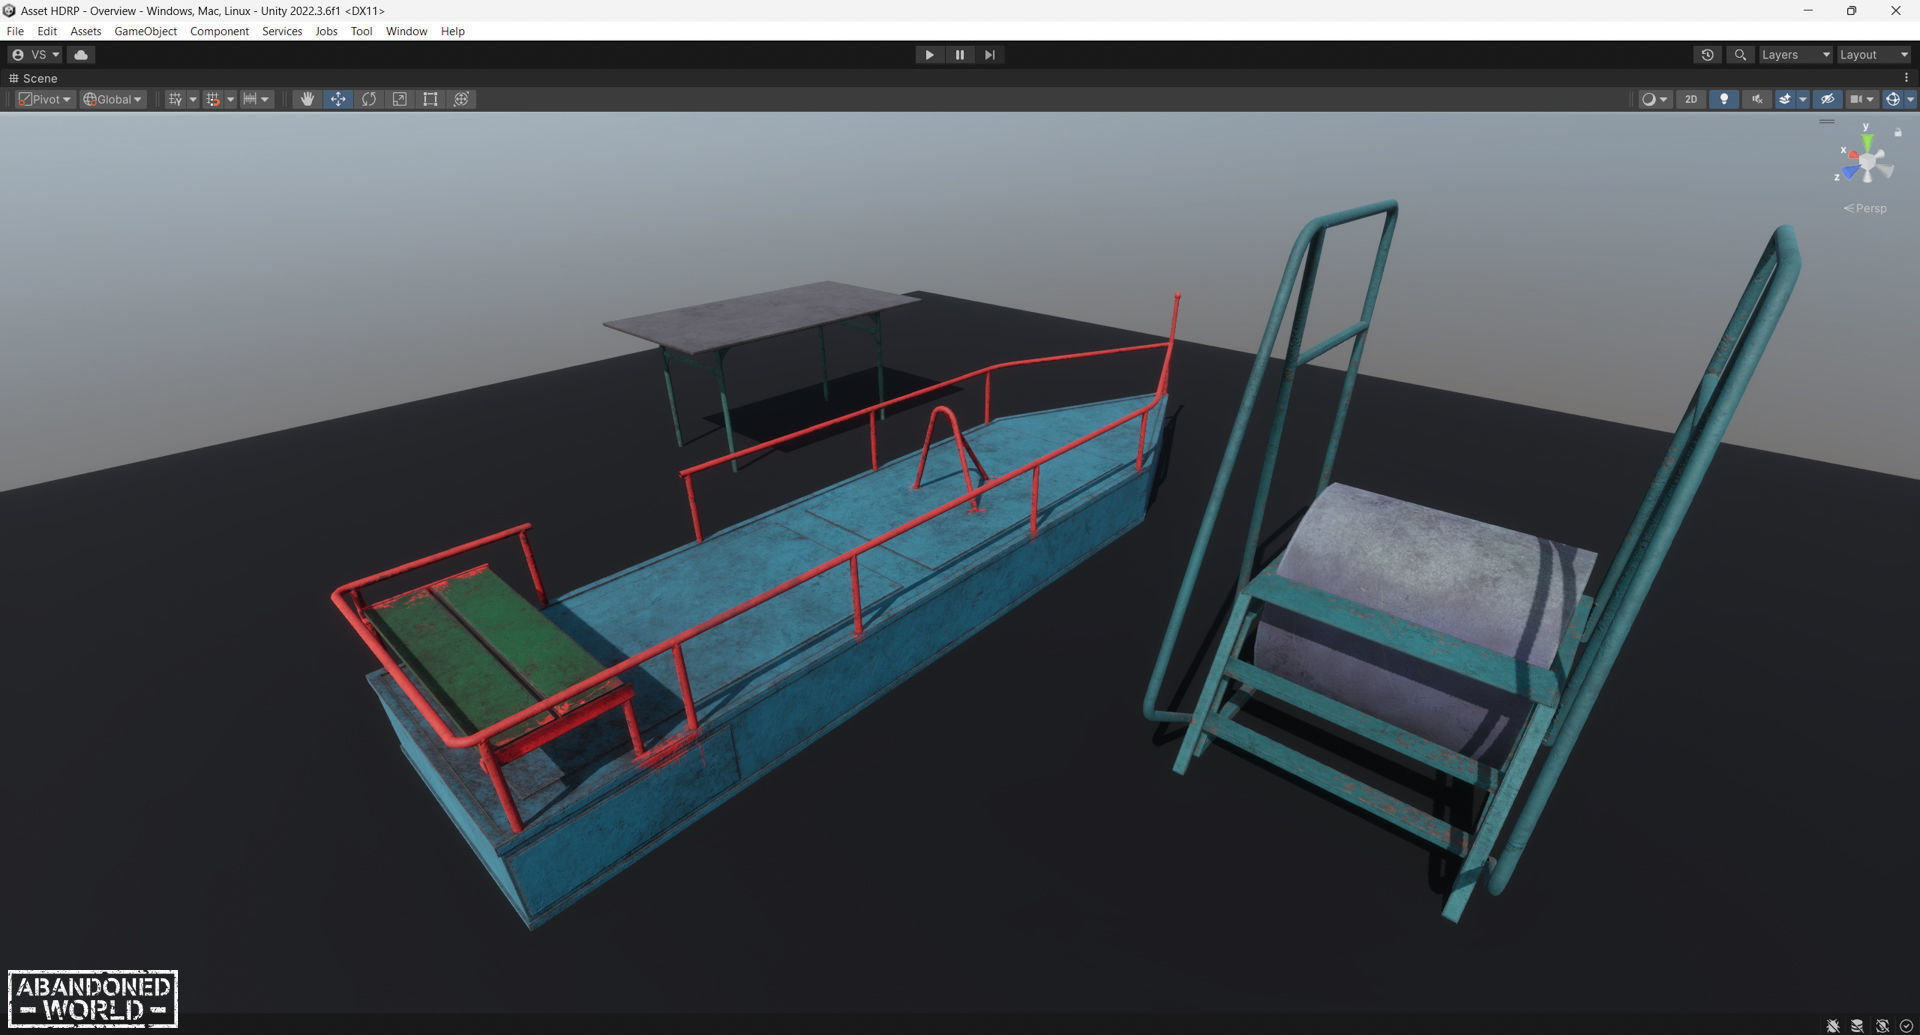Toggle scene lighting bulb

(1723, 99)
